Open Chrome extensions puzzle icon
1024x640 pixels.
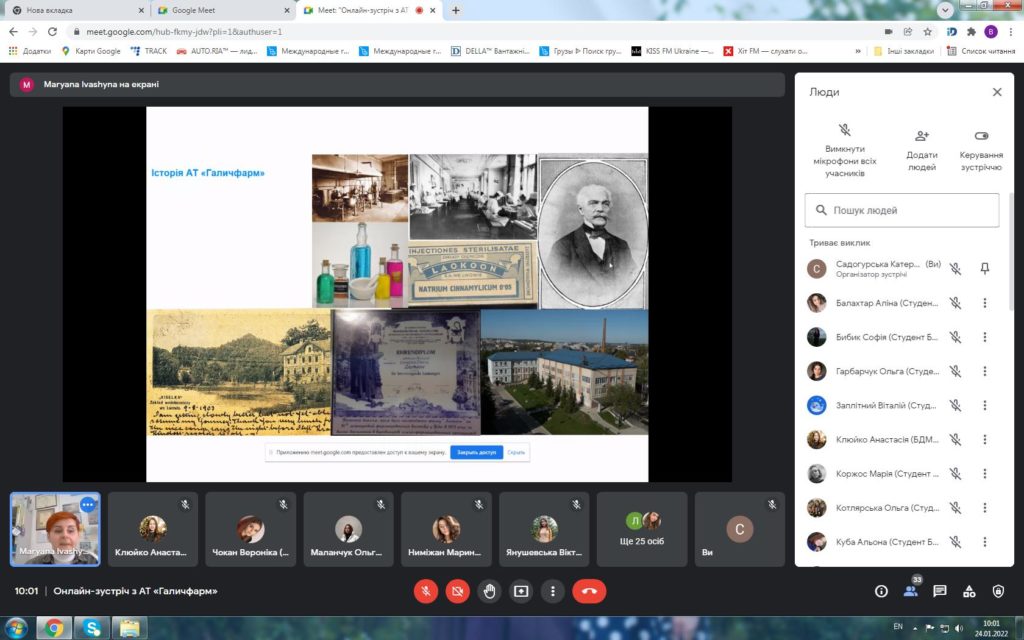click(971, 31)
